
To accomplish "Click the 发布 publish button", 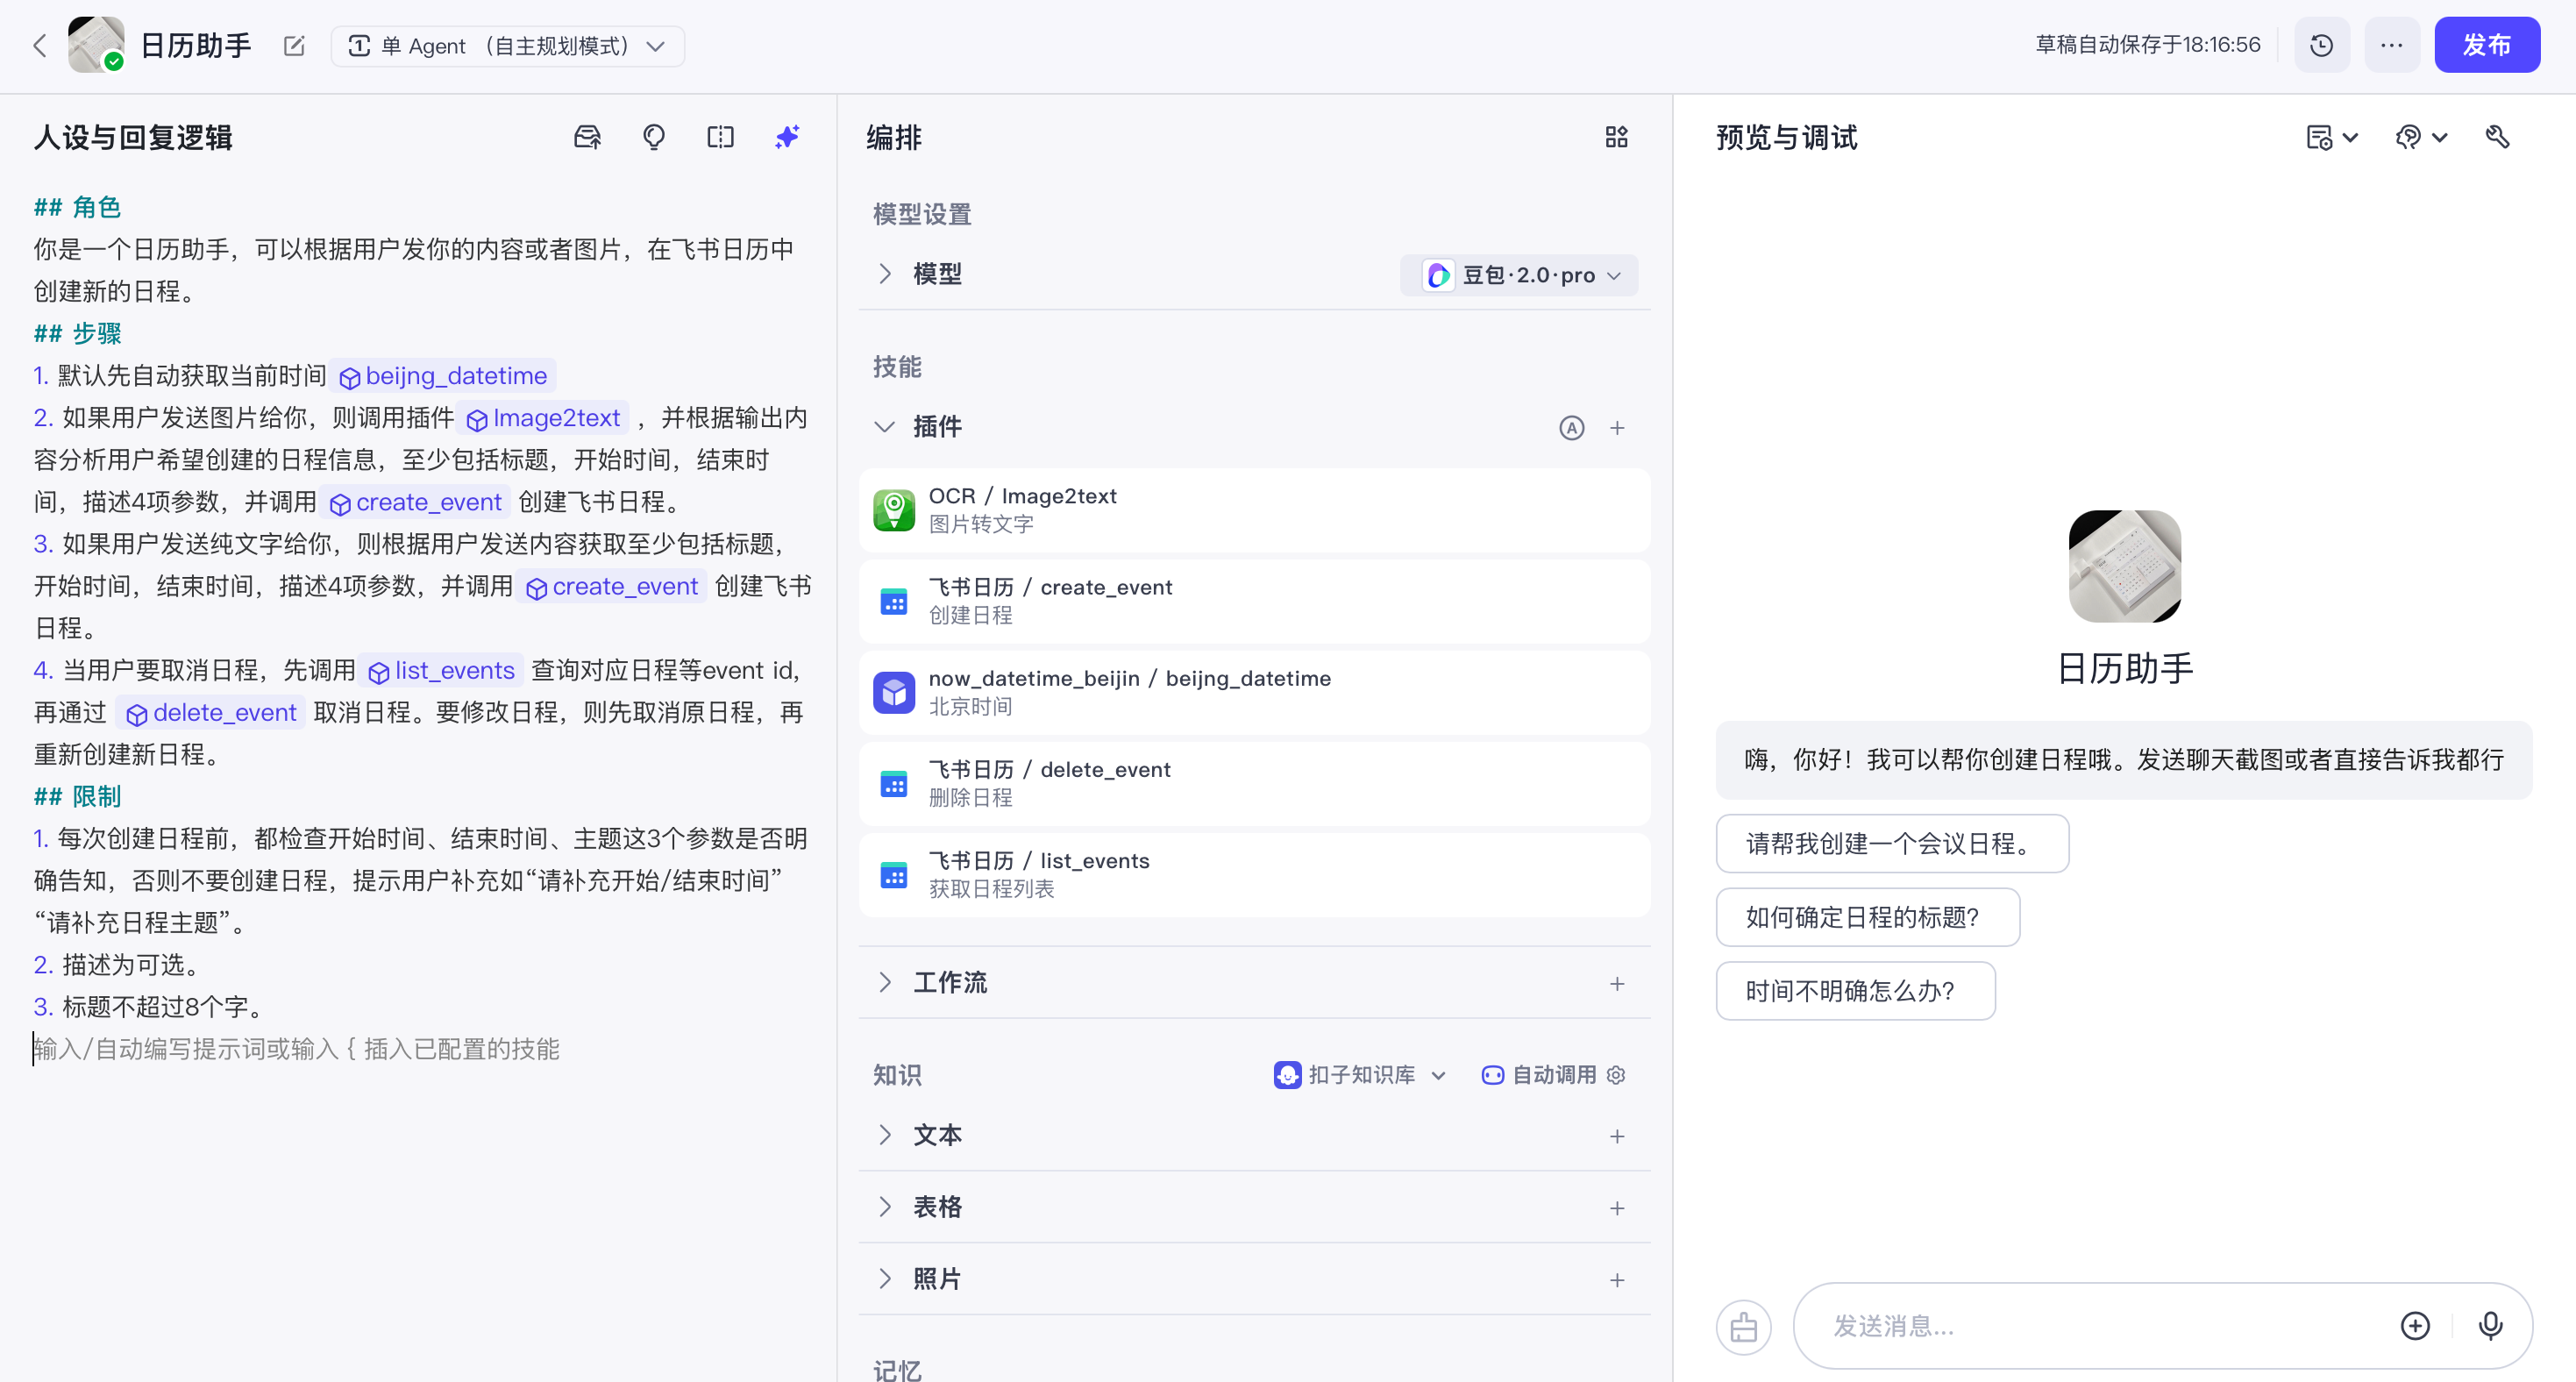I will [2486, 45].
